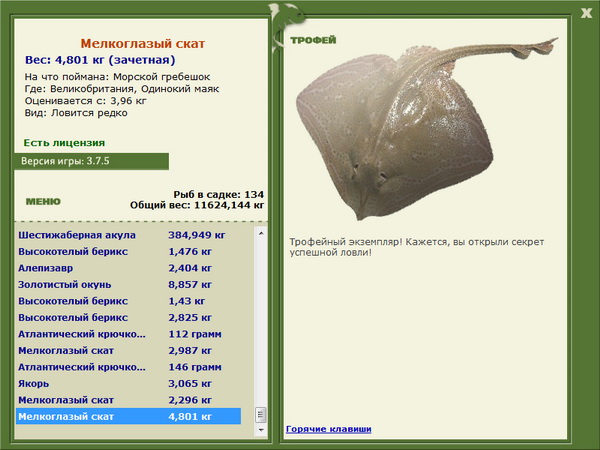
Task: Click the fish logo icon at top
Action: [x=286, y=26]
